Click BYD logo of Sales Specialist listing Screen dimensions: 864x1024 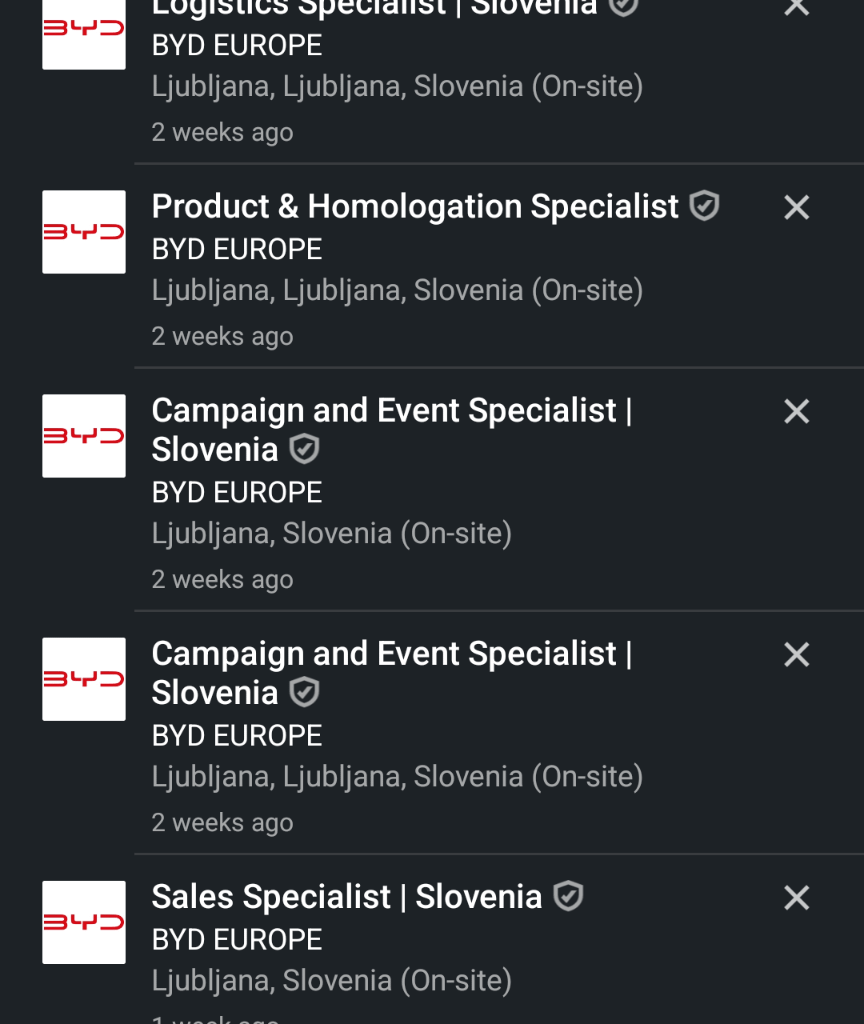[x=84, y=922]
